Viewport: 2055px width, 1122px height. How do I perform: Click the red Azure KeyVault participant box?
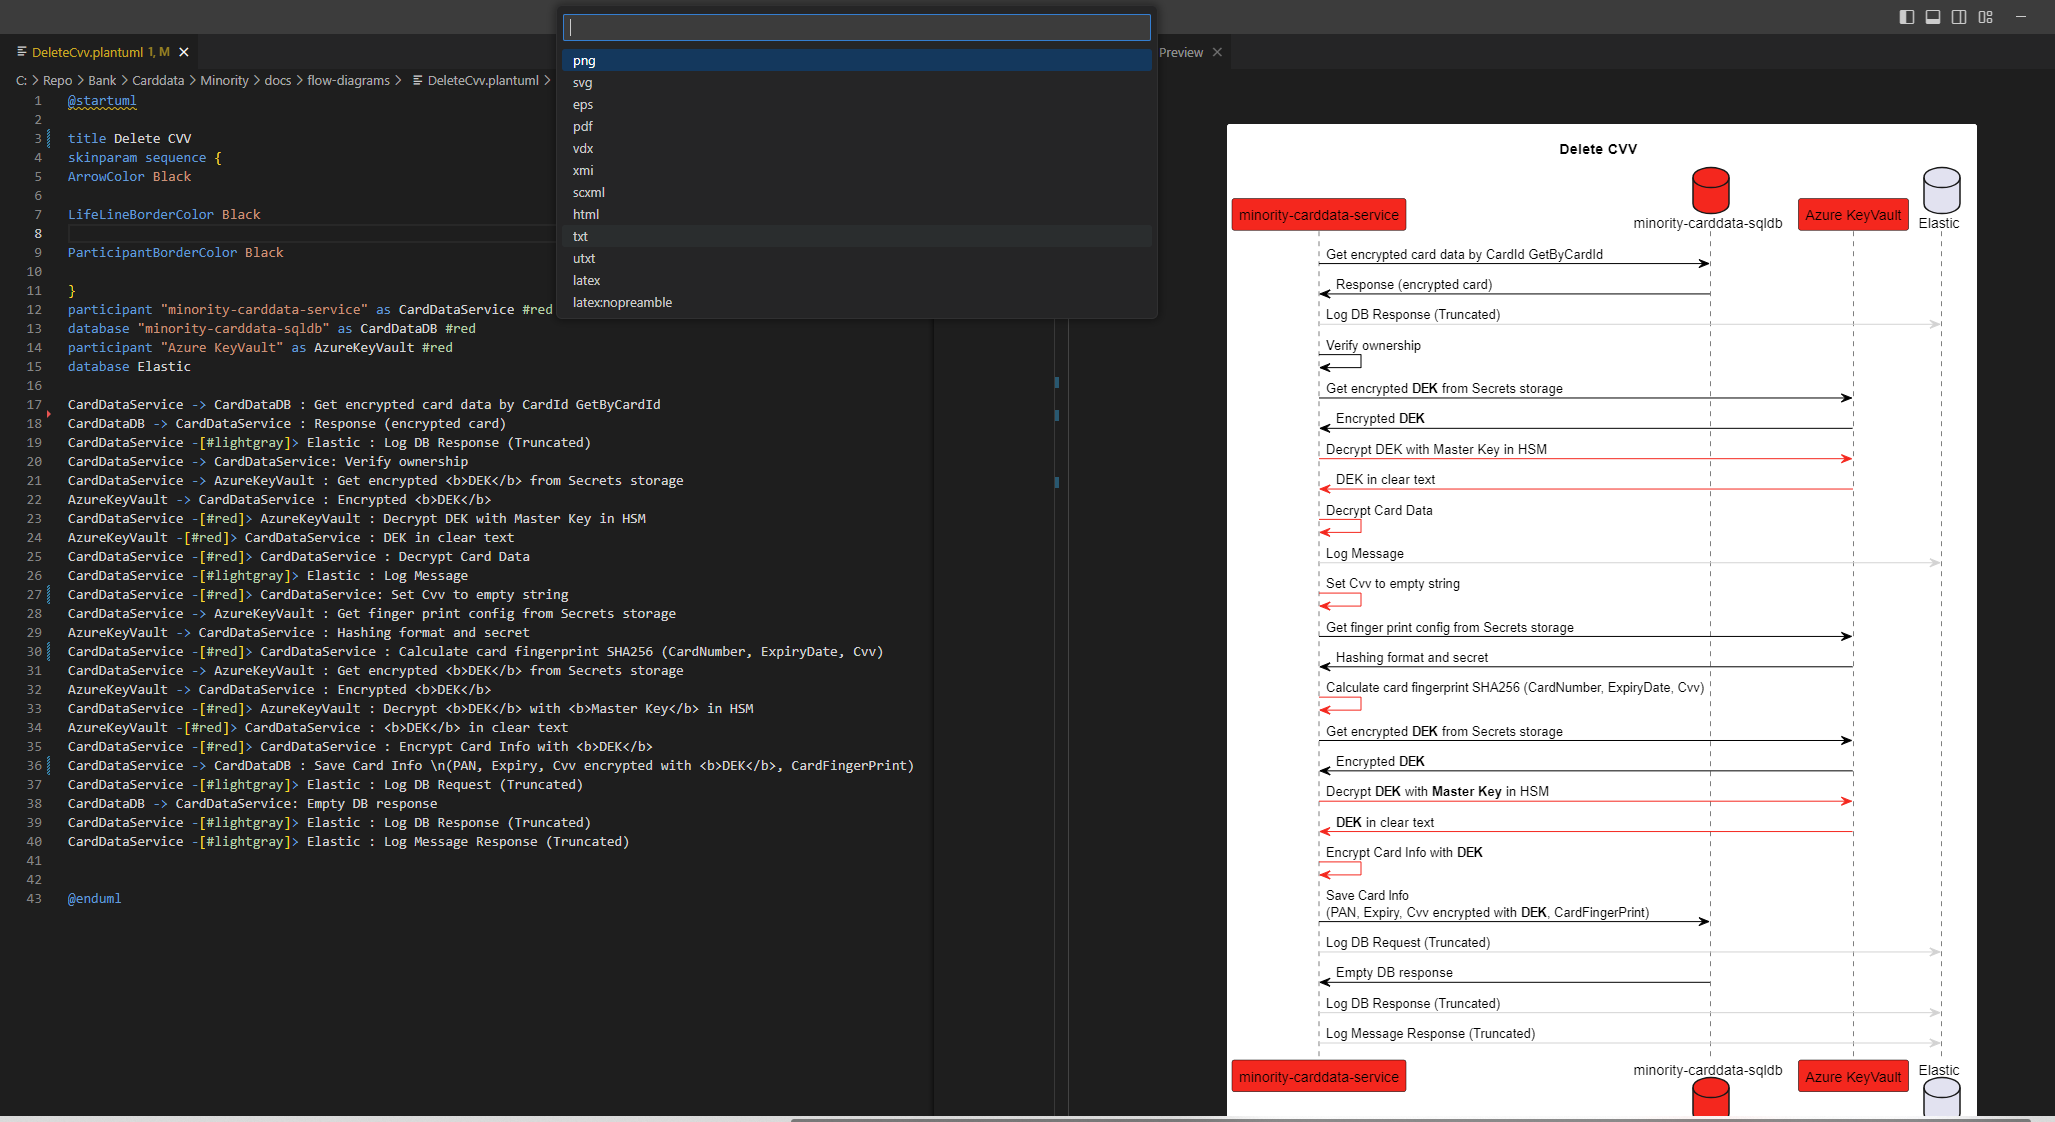point(1852,215)
